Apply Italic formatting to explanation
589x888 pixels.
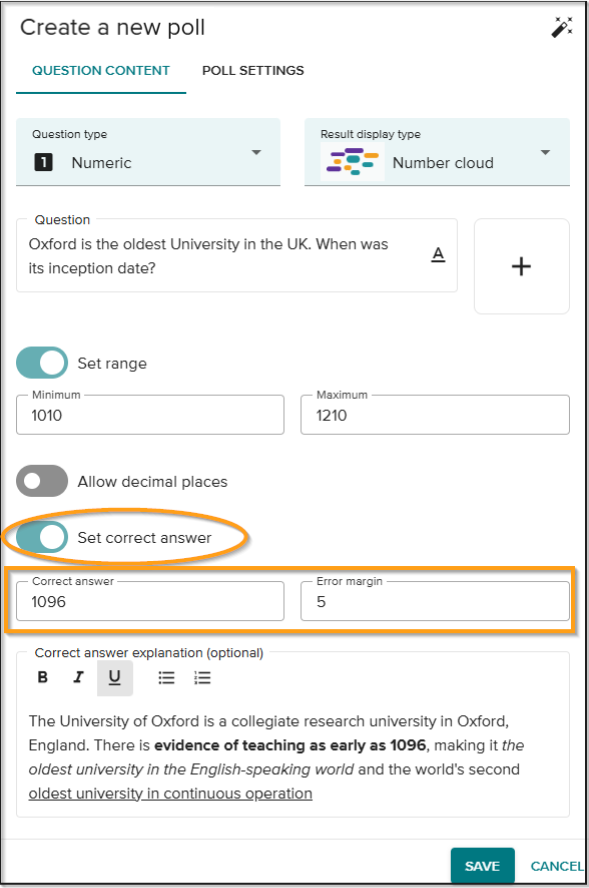pos(78,677)
